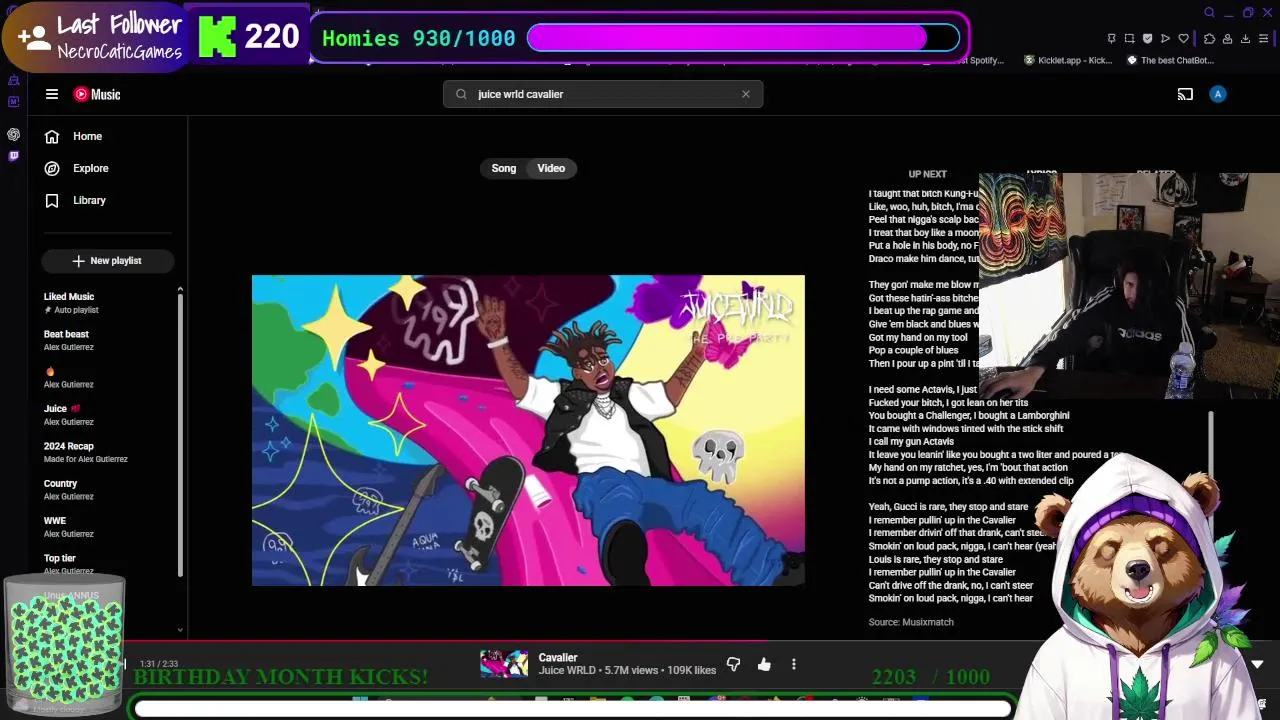Open the Beat beast playlist

(x=108, y=340)
